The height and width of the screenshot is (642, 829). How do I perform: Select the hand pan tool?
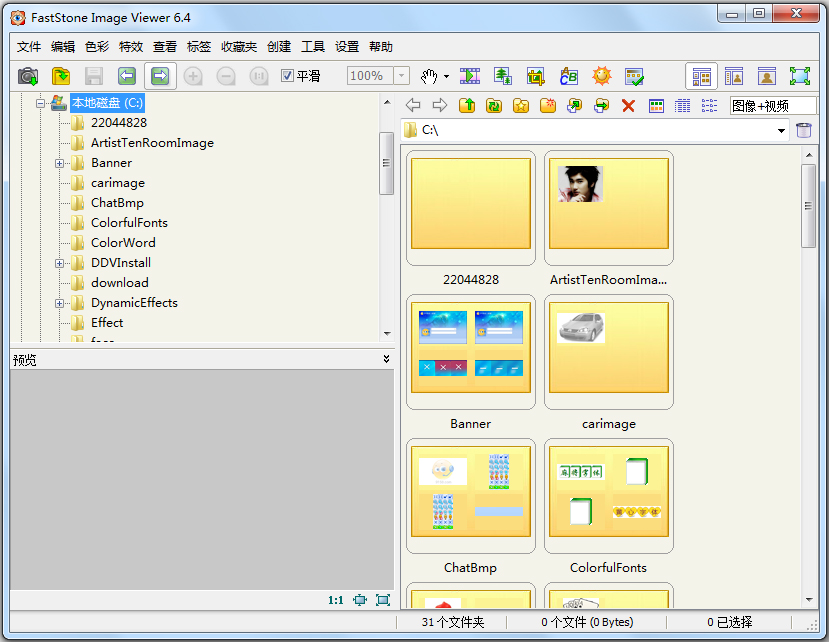click(429, 76)
